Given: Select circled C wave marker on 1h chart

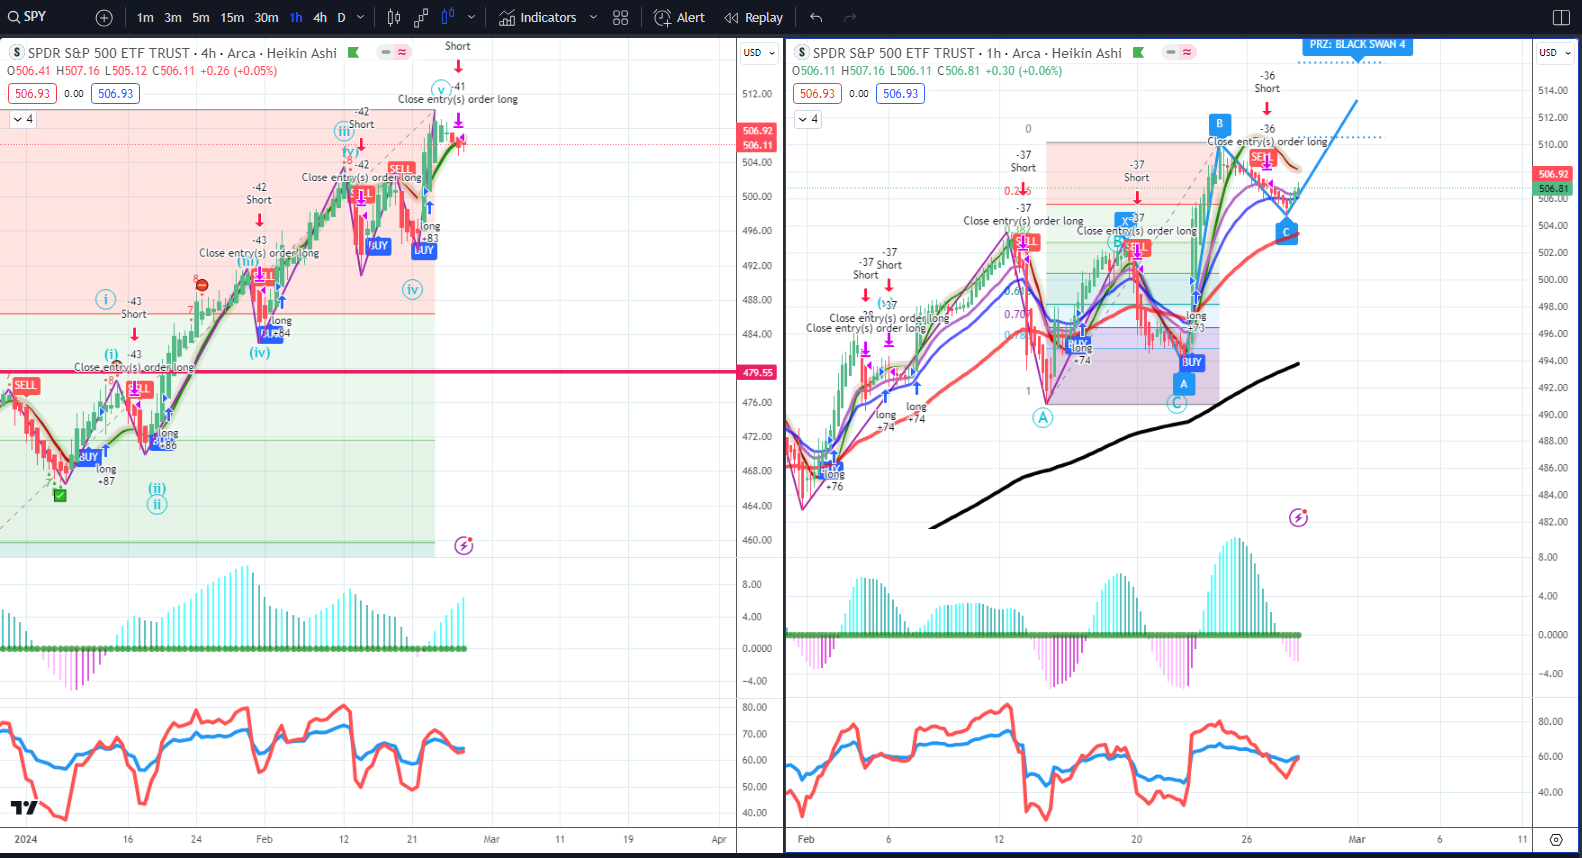Looking at the screenshot, I should 1177,403.
